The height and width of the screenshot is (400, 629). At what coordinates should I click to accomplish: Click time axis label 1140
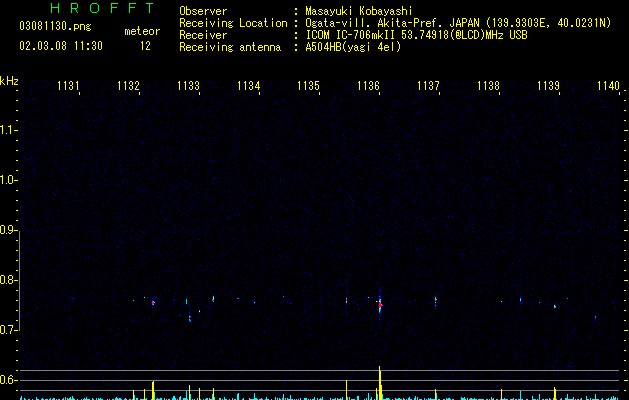[609, 86]
